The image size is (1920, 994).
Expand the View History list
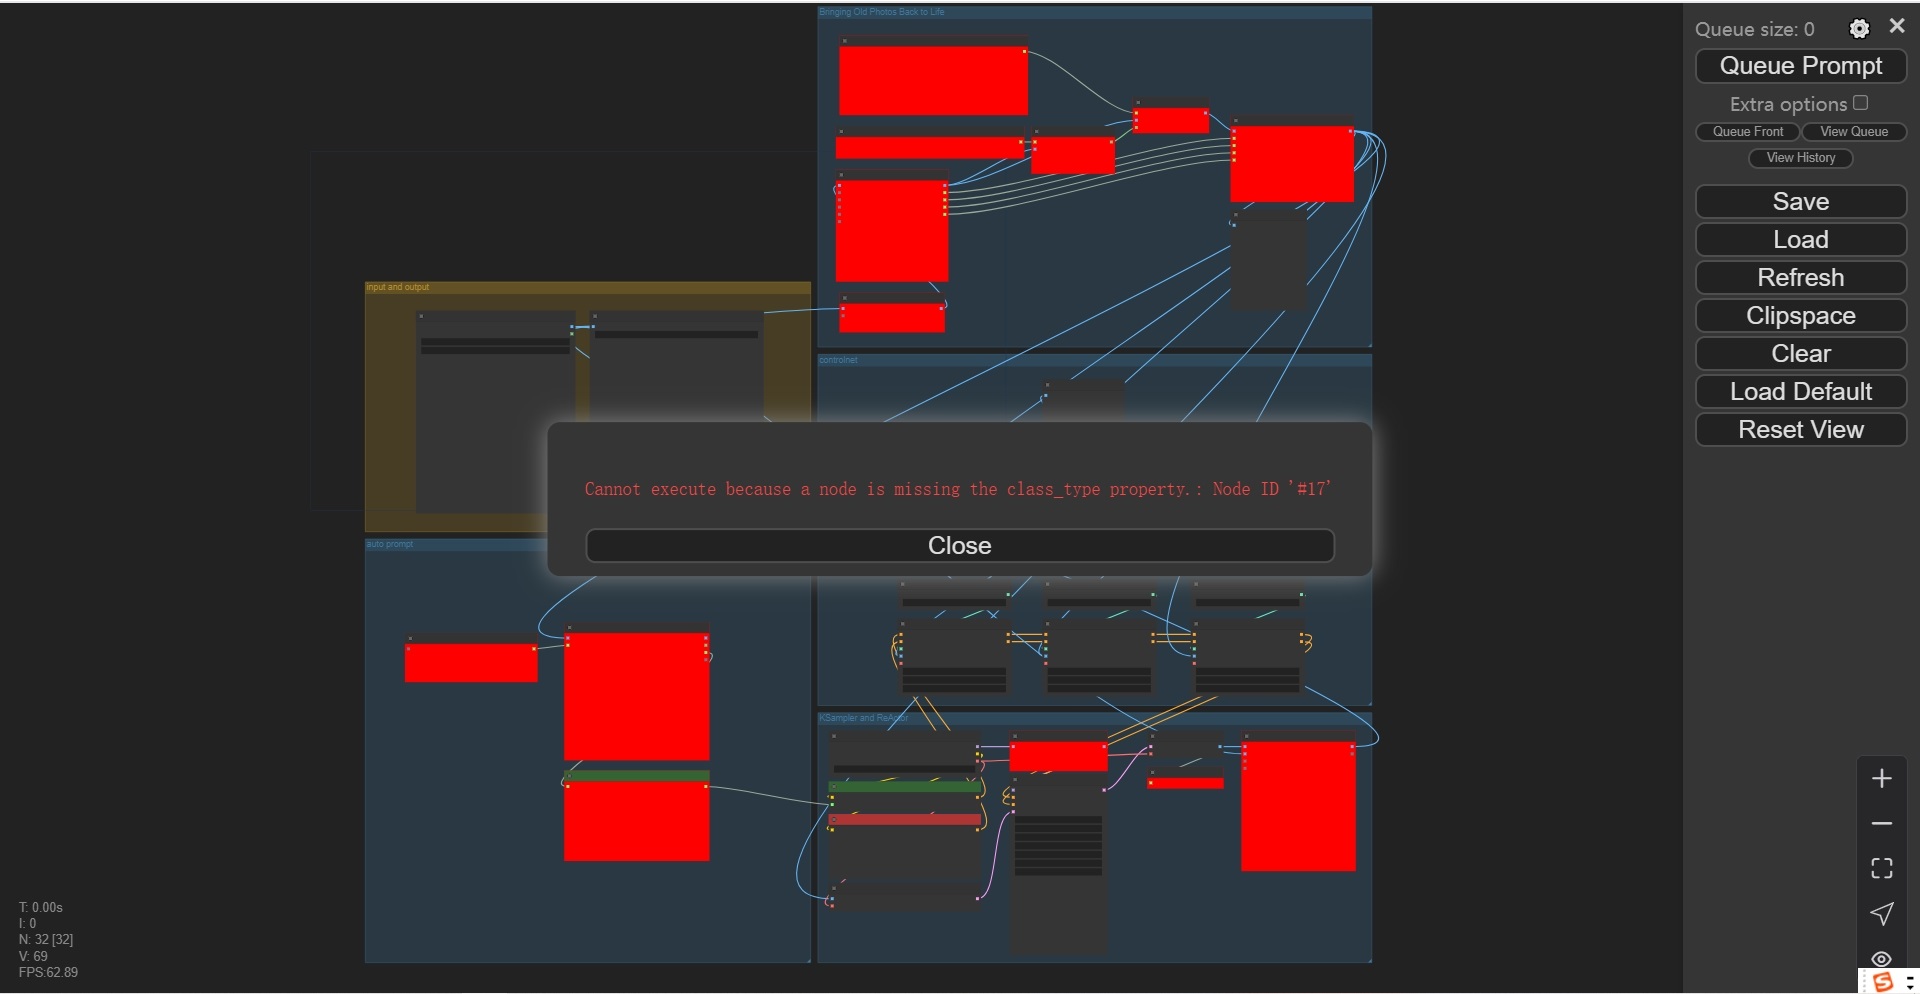pos(1801,158)
